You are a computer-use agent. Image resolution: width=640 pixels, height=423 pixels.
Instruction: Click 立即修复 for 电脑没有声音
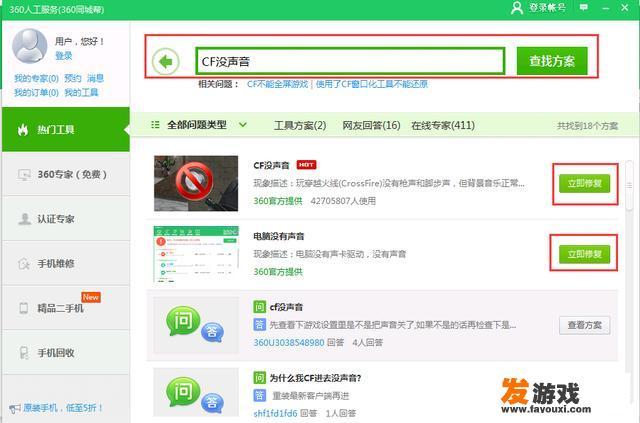click(x=584, y=254)
